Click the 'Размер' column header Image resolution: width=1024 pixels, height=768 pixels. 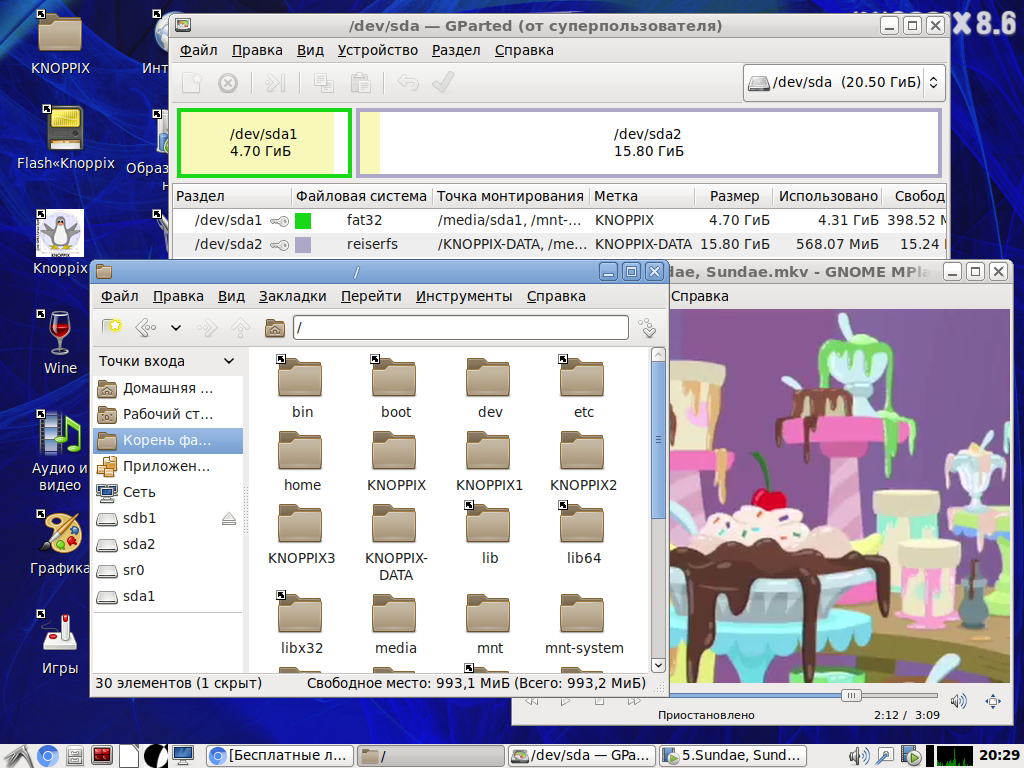pyautogui.click(x=734, y=196)
